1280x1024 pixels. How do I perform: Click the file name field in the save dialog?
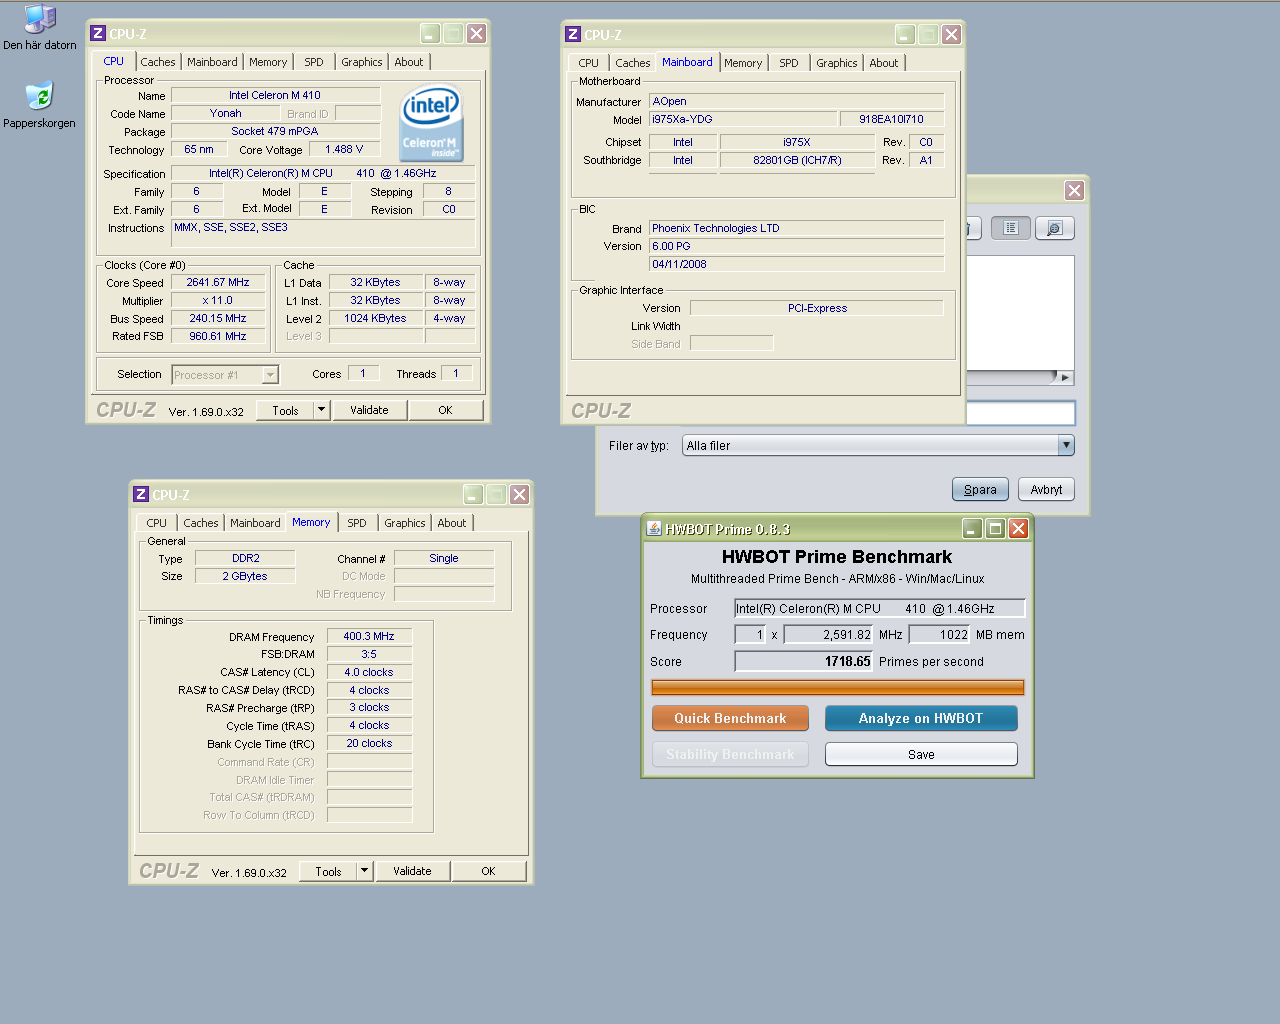[x=1020, y=413]
